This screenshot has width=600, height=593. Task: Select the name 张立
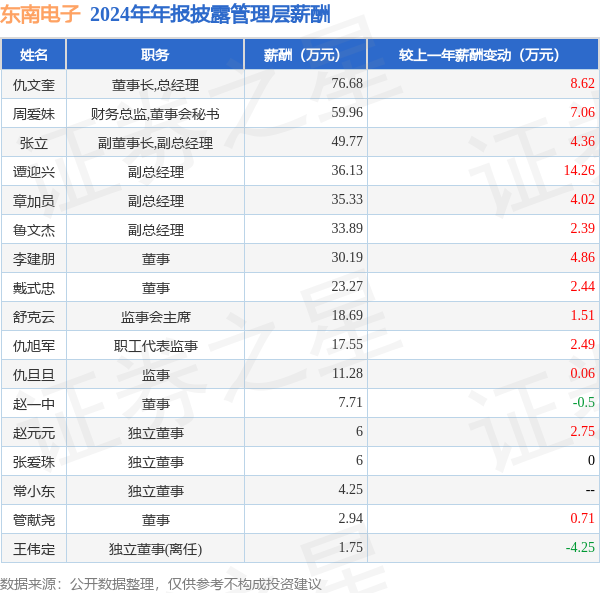(34, 143)
